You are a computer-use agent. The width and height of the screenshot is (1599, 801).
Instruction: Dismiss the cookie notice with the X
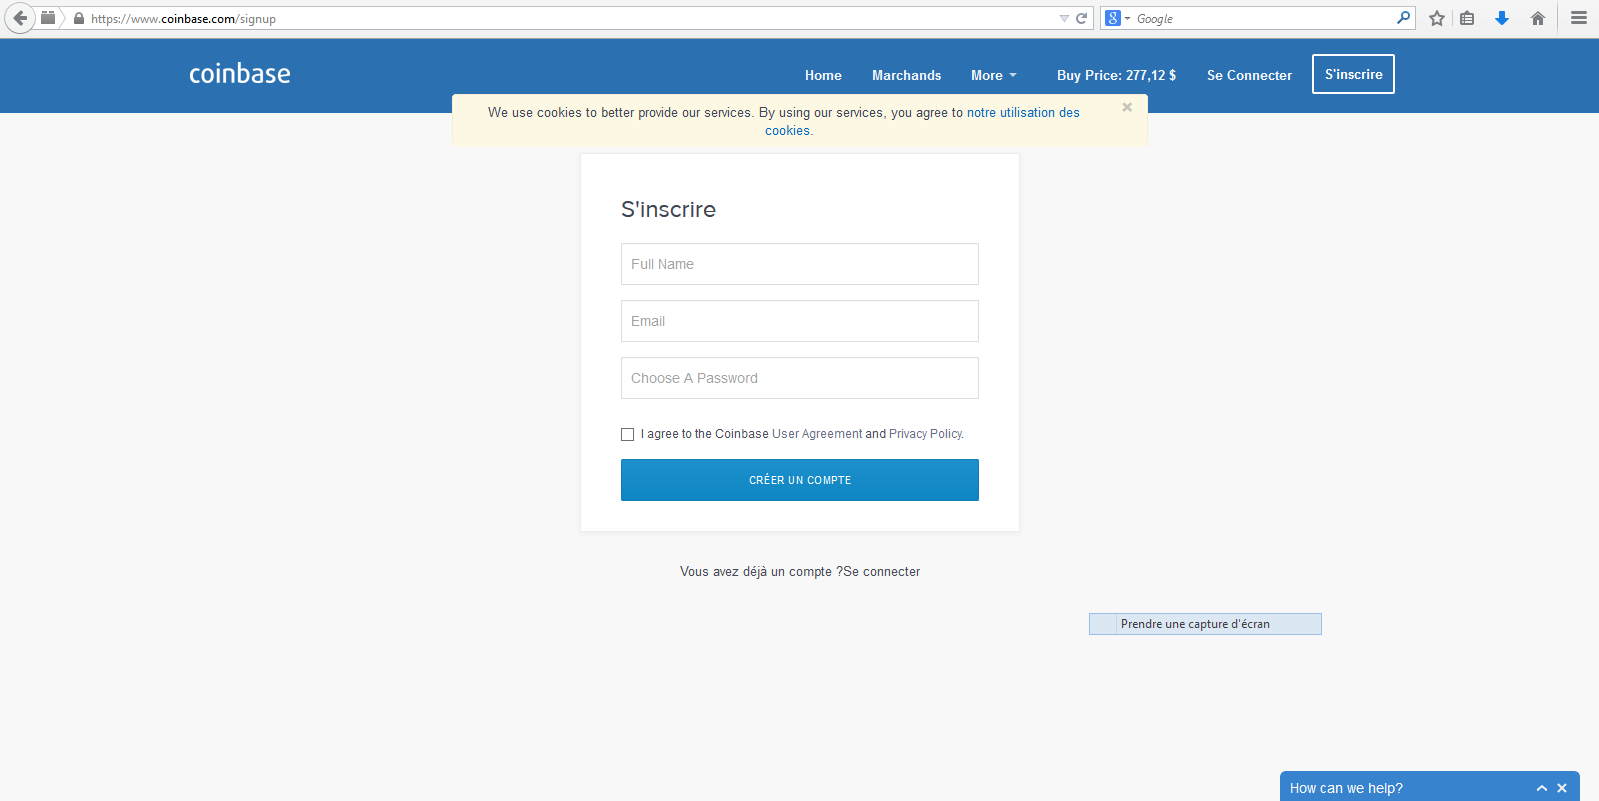pos(1127,107)
